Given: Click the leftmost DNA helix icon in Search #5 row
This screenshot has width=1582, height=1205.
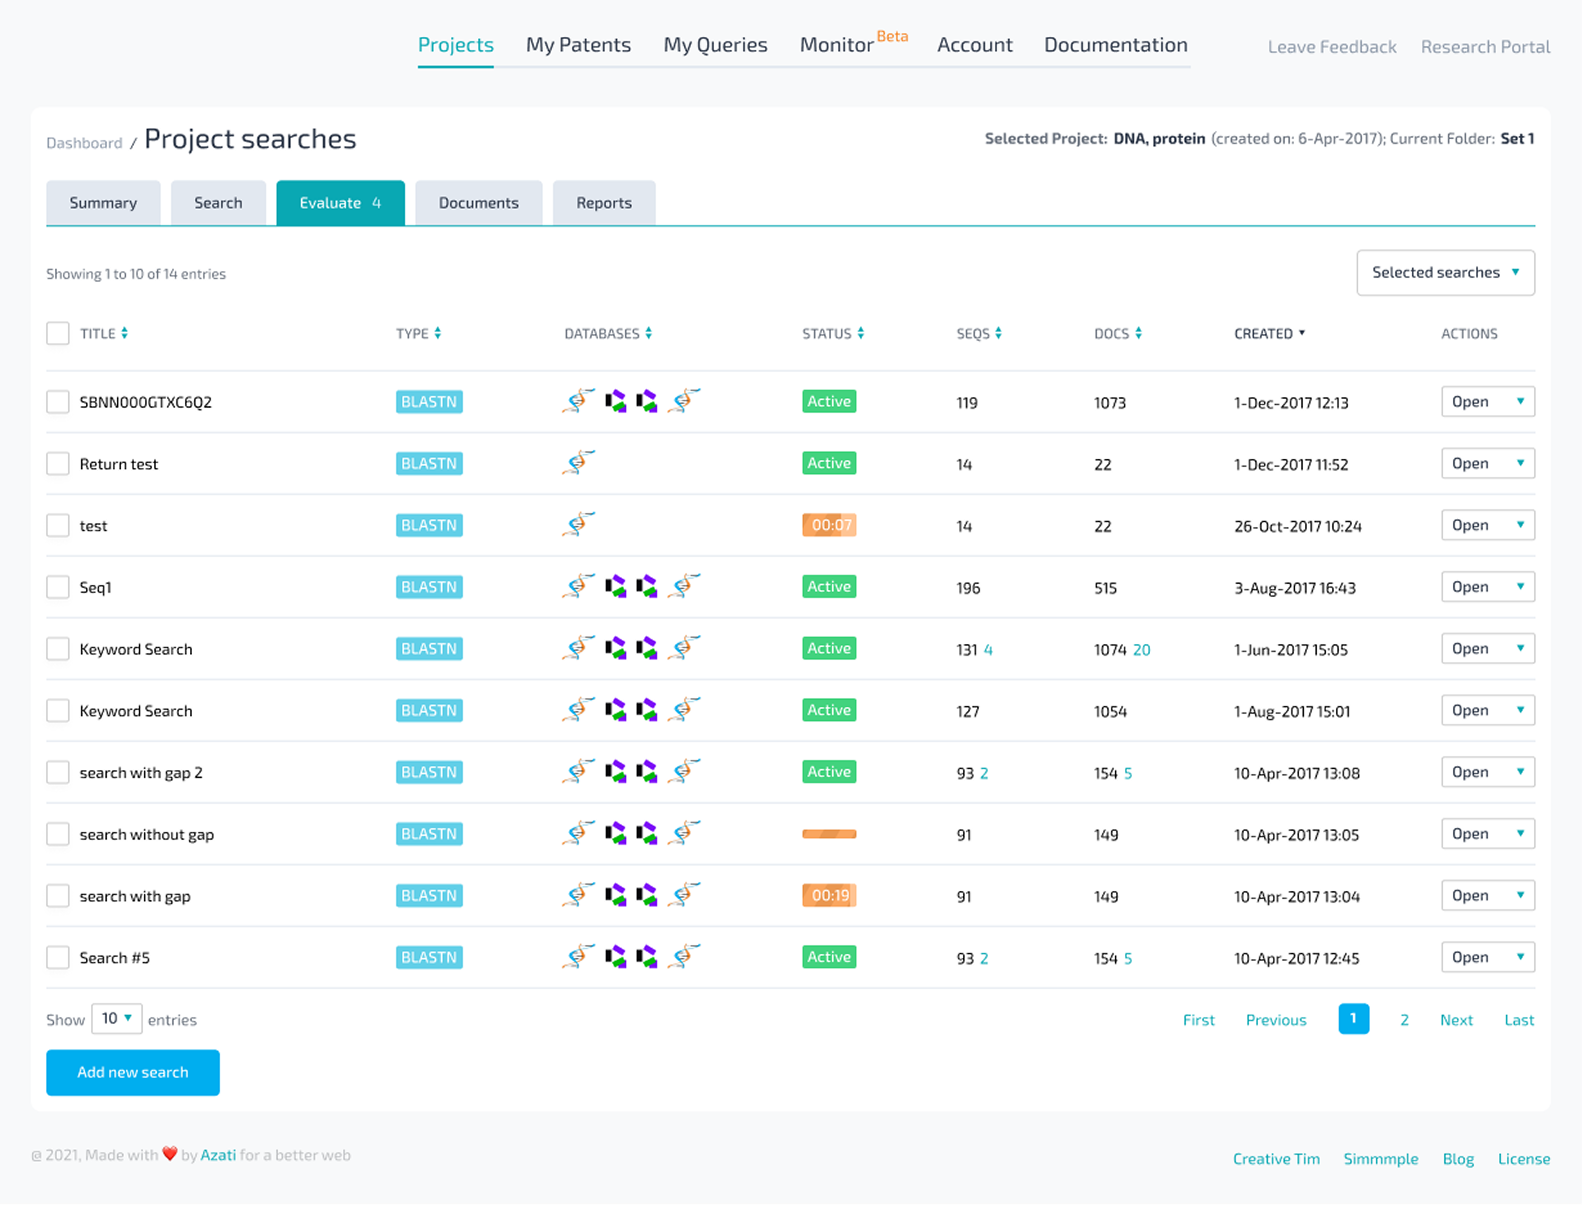Looking at the screenshot, I should click(578, 957).
